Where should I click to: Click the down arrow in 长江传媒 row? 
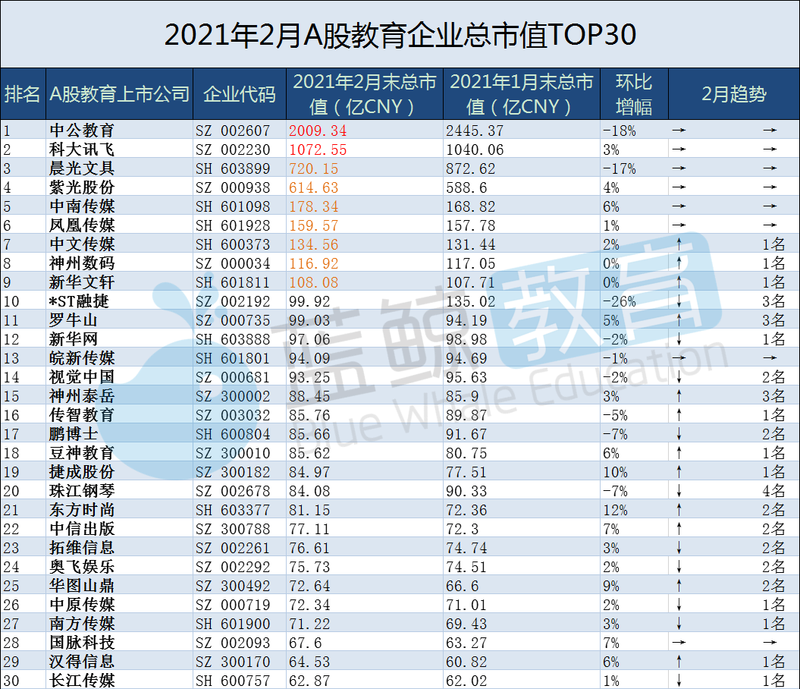[x=679, y=680]
